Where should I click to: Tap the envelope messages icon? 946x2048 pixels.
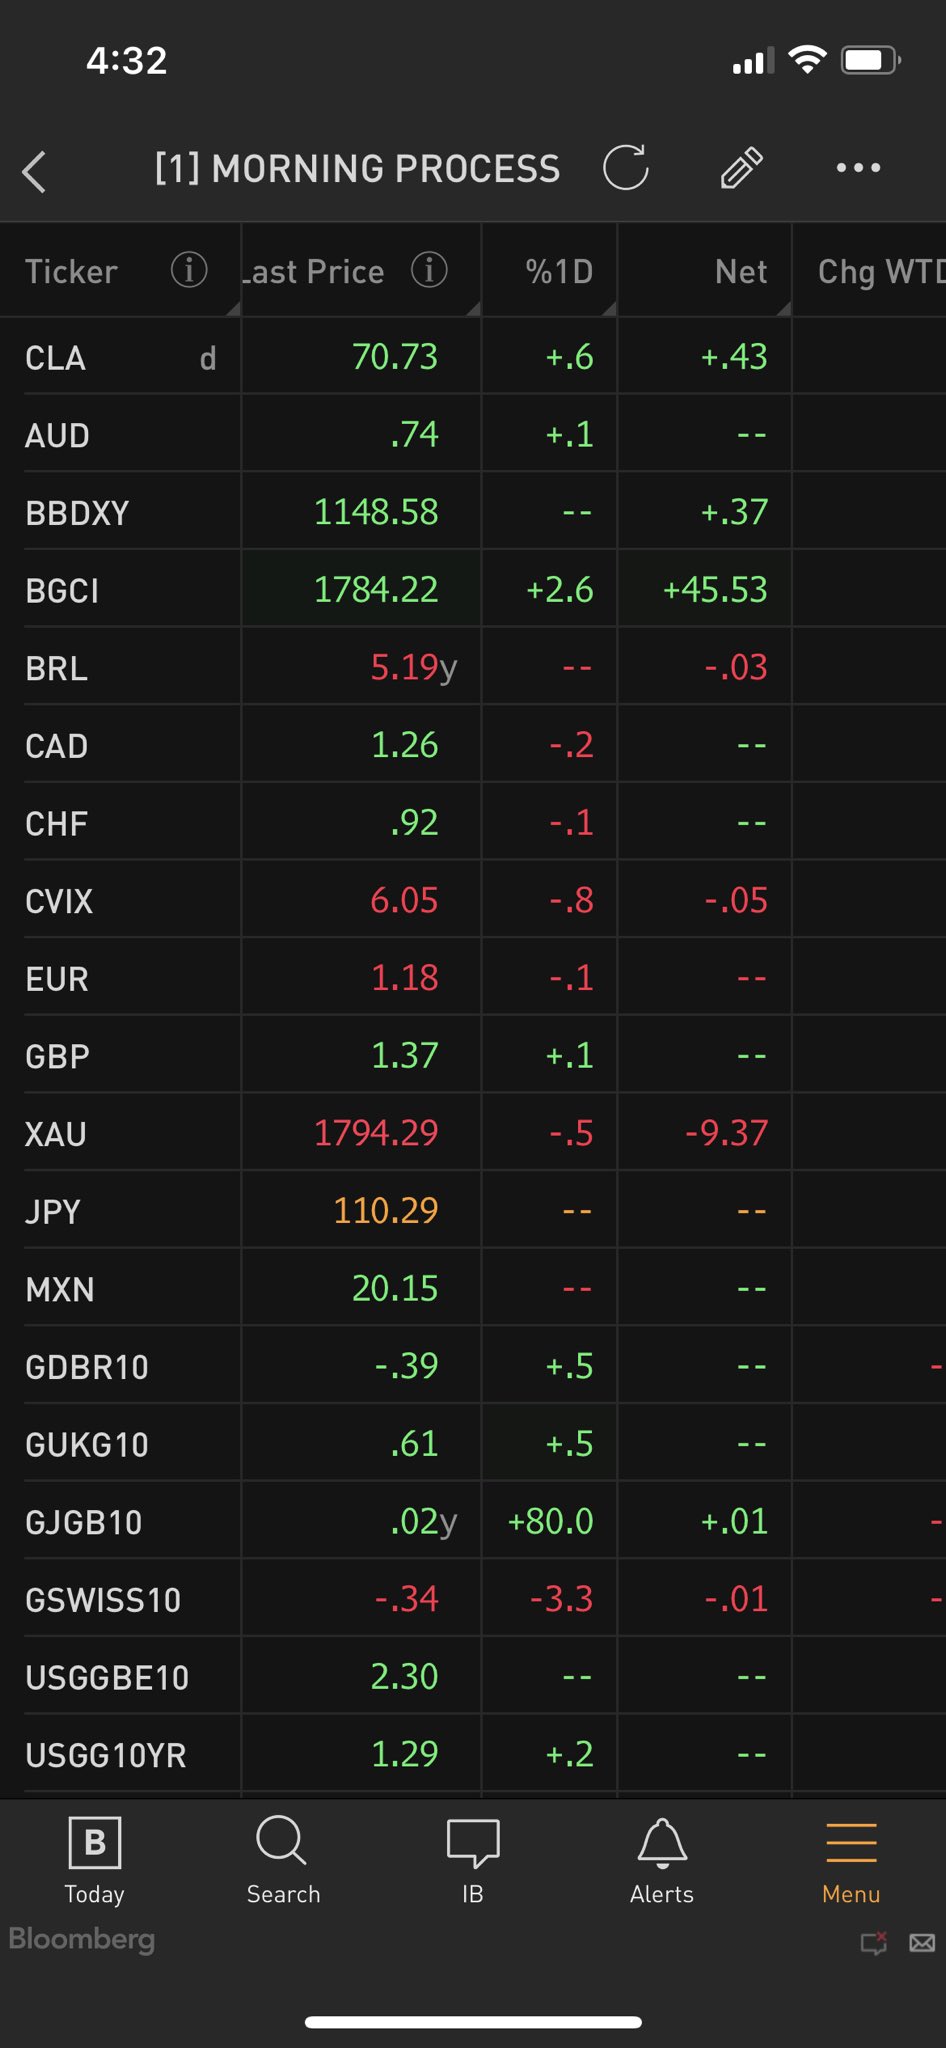point(922,1943)
